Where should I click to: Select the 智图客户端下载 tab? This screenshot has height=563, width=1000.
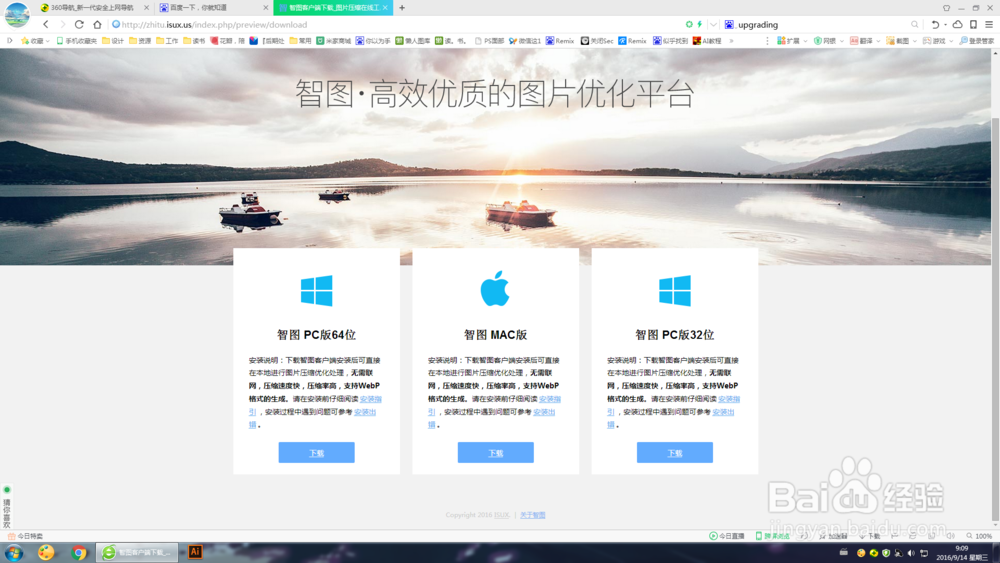(332, 8)
